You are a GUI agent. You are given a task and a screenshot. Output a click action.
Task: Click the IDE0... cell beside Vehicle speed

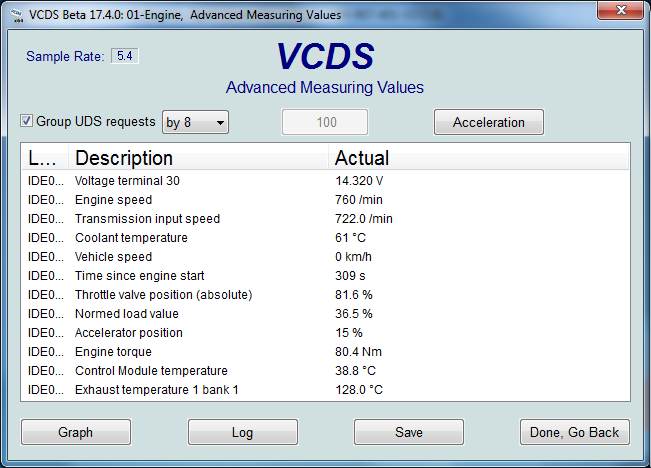[46, 257]
